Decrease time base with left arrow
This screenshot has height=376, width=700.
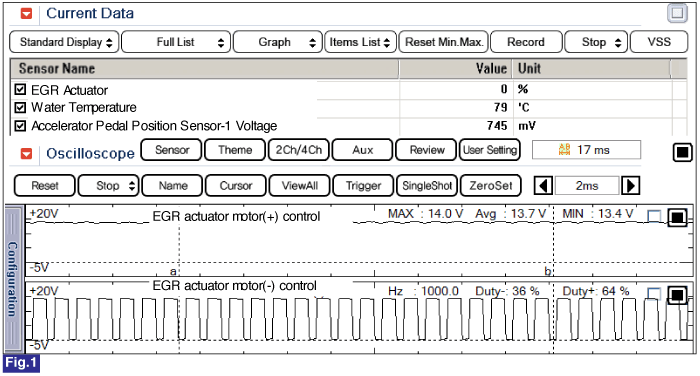pyautogui.click(x=543, y=185)
